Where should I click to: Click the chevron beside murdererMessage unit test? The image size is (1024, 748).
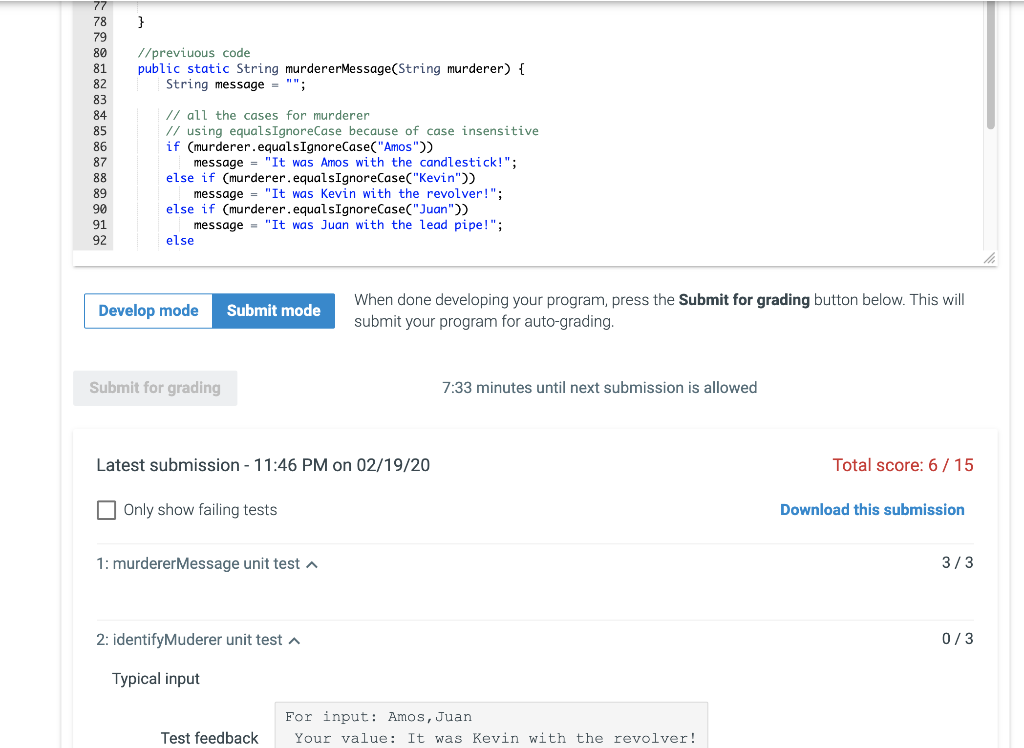(311, 563)
